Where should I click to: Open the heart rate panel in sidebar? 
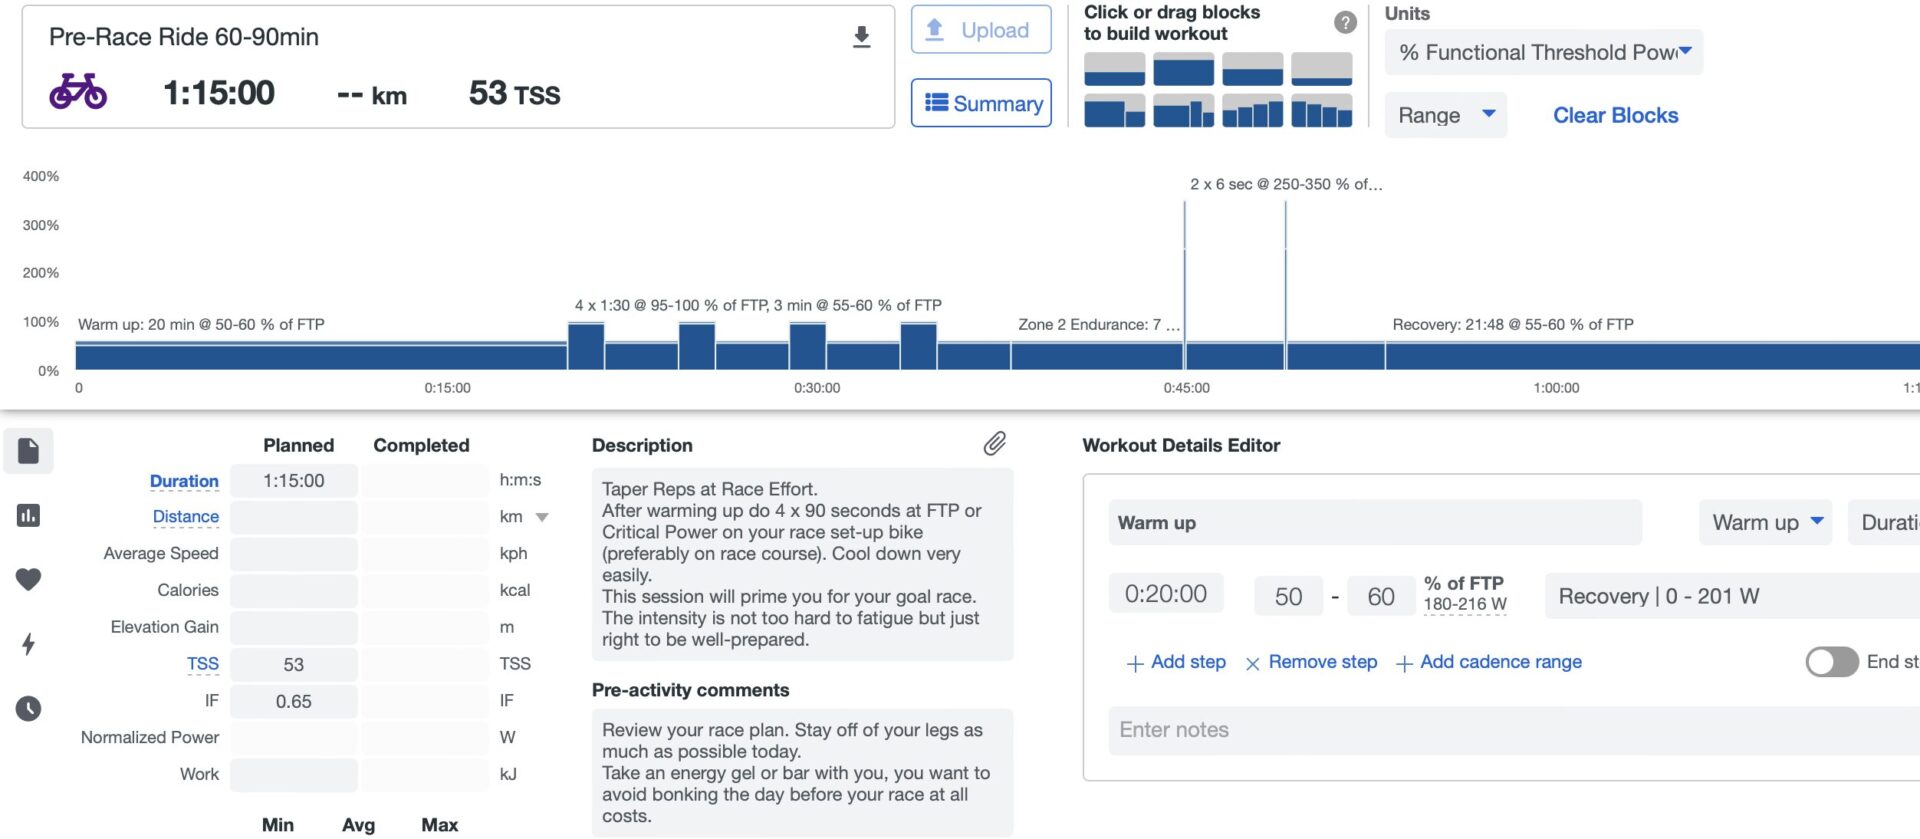point(28,579)
